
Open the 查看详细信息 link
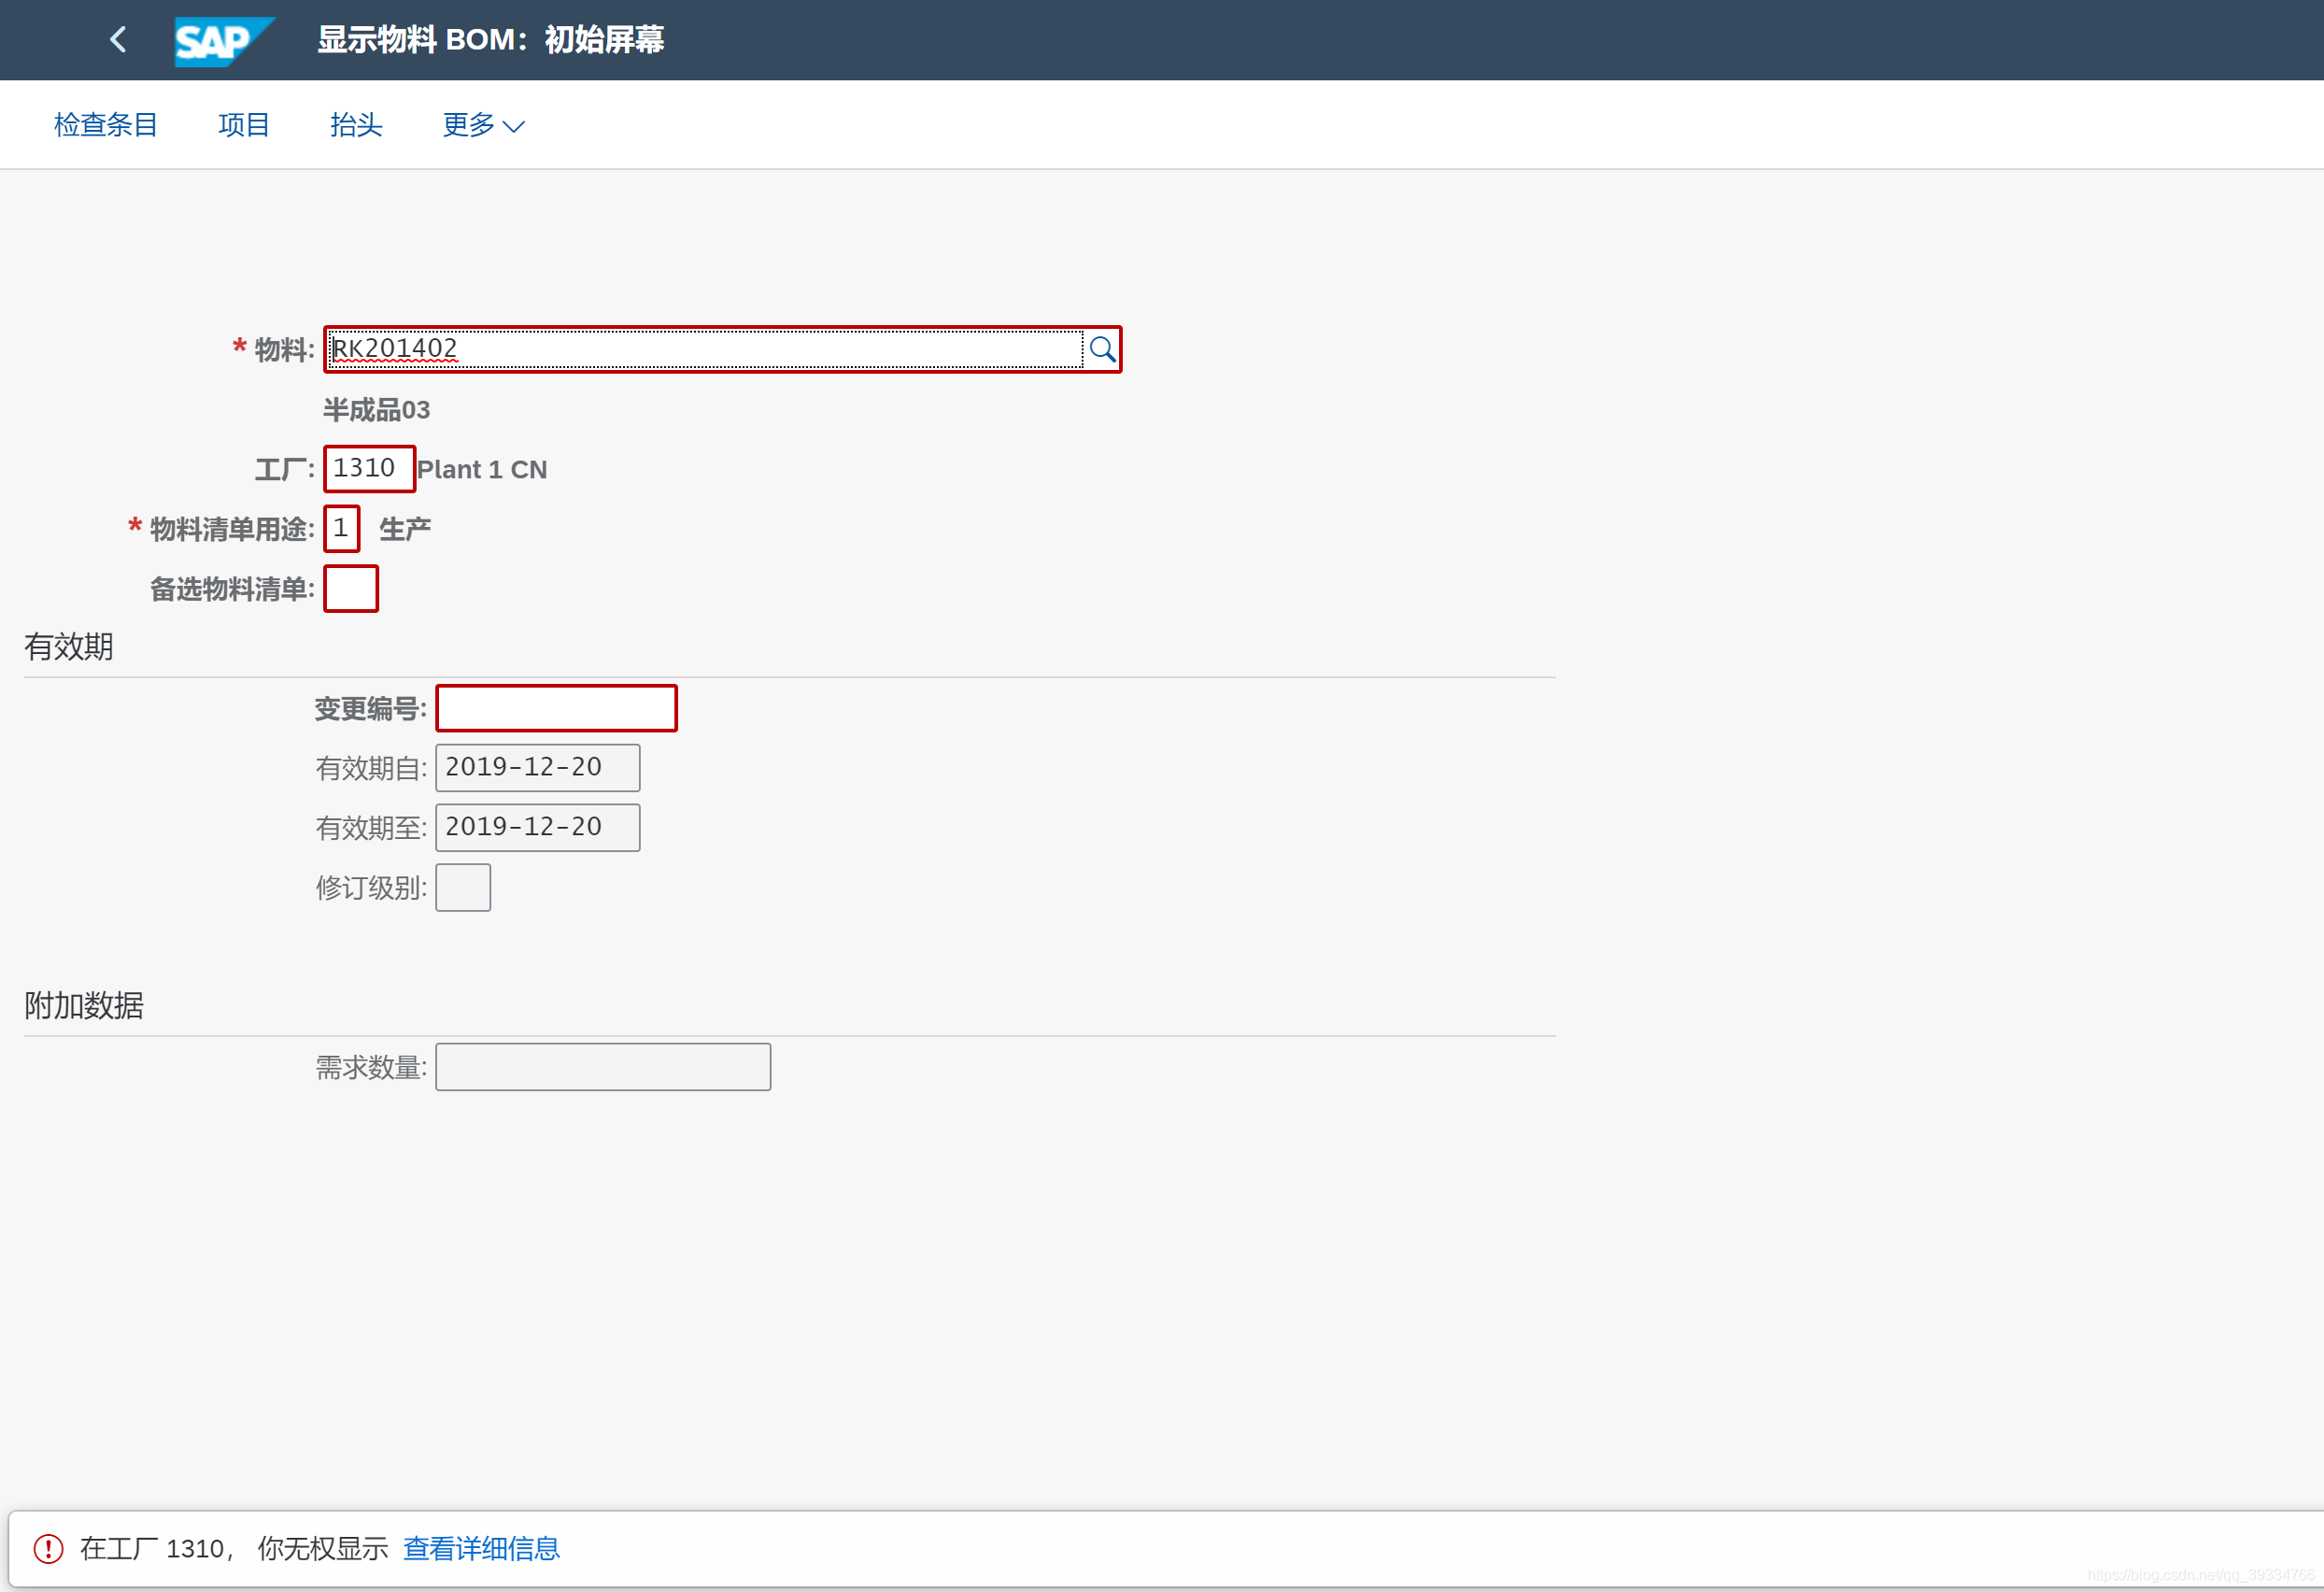coord(481,1548)
